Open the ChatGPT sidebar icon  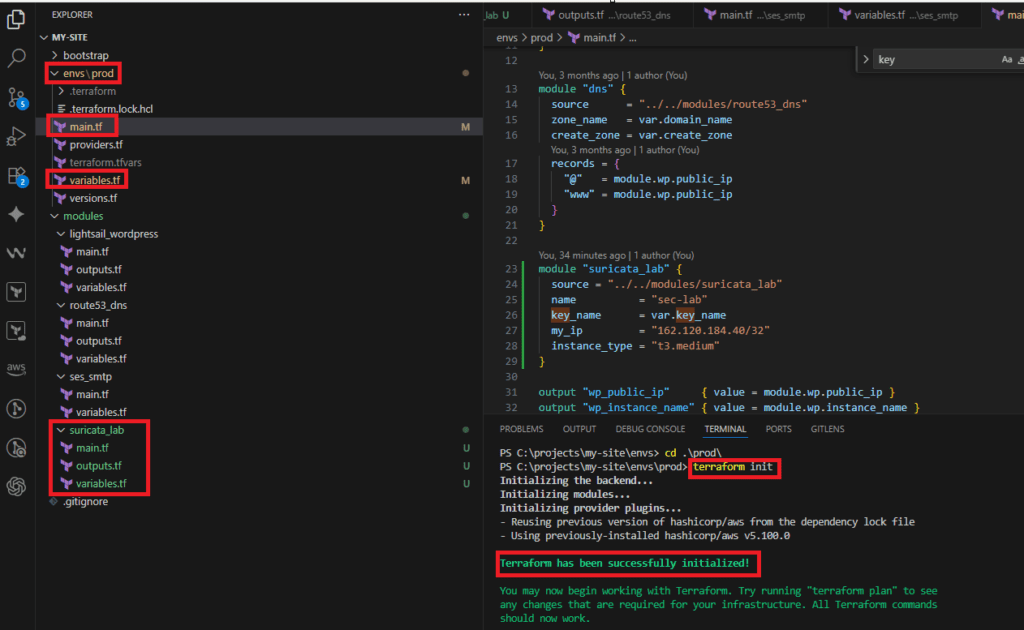tap(16, 487)
